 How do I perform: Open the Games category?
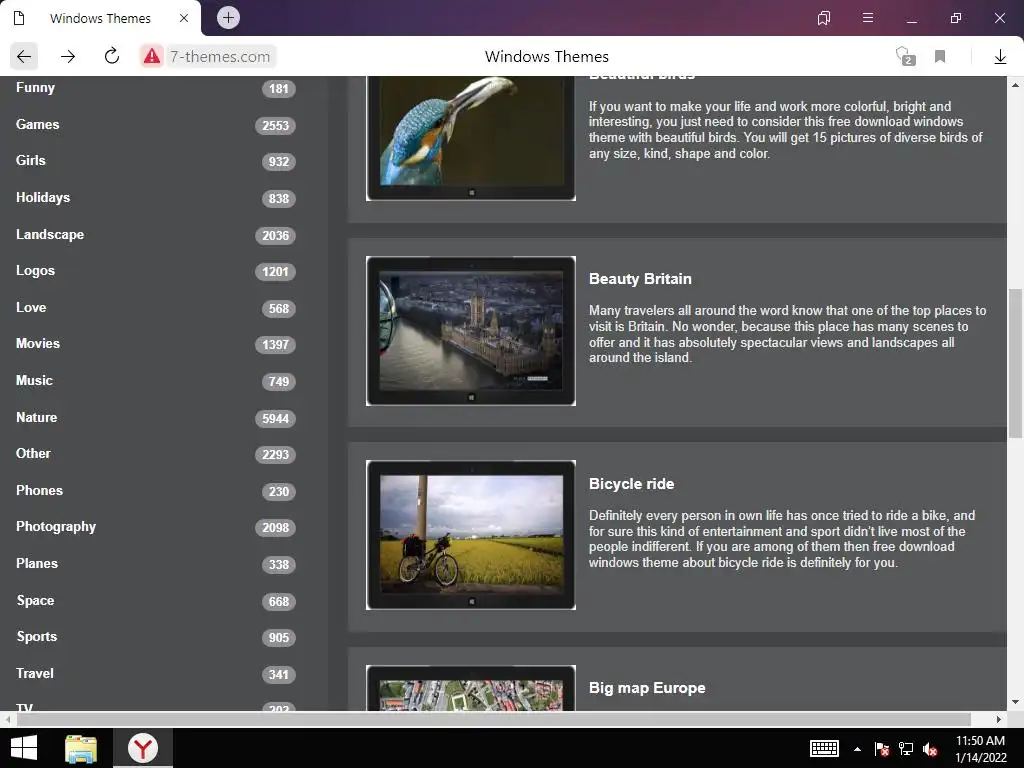[x=37, y=124]
